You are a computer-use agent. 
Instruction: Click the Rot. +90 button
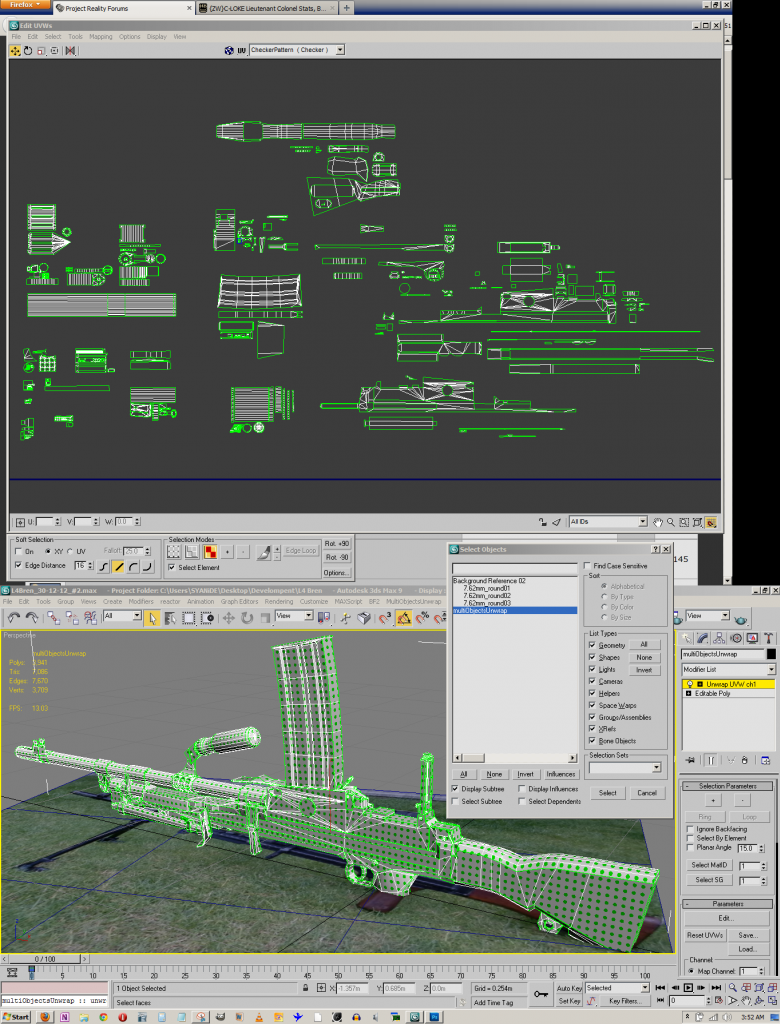pyautogui.click(x=336, y=544)
